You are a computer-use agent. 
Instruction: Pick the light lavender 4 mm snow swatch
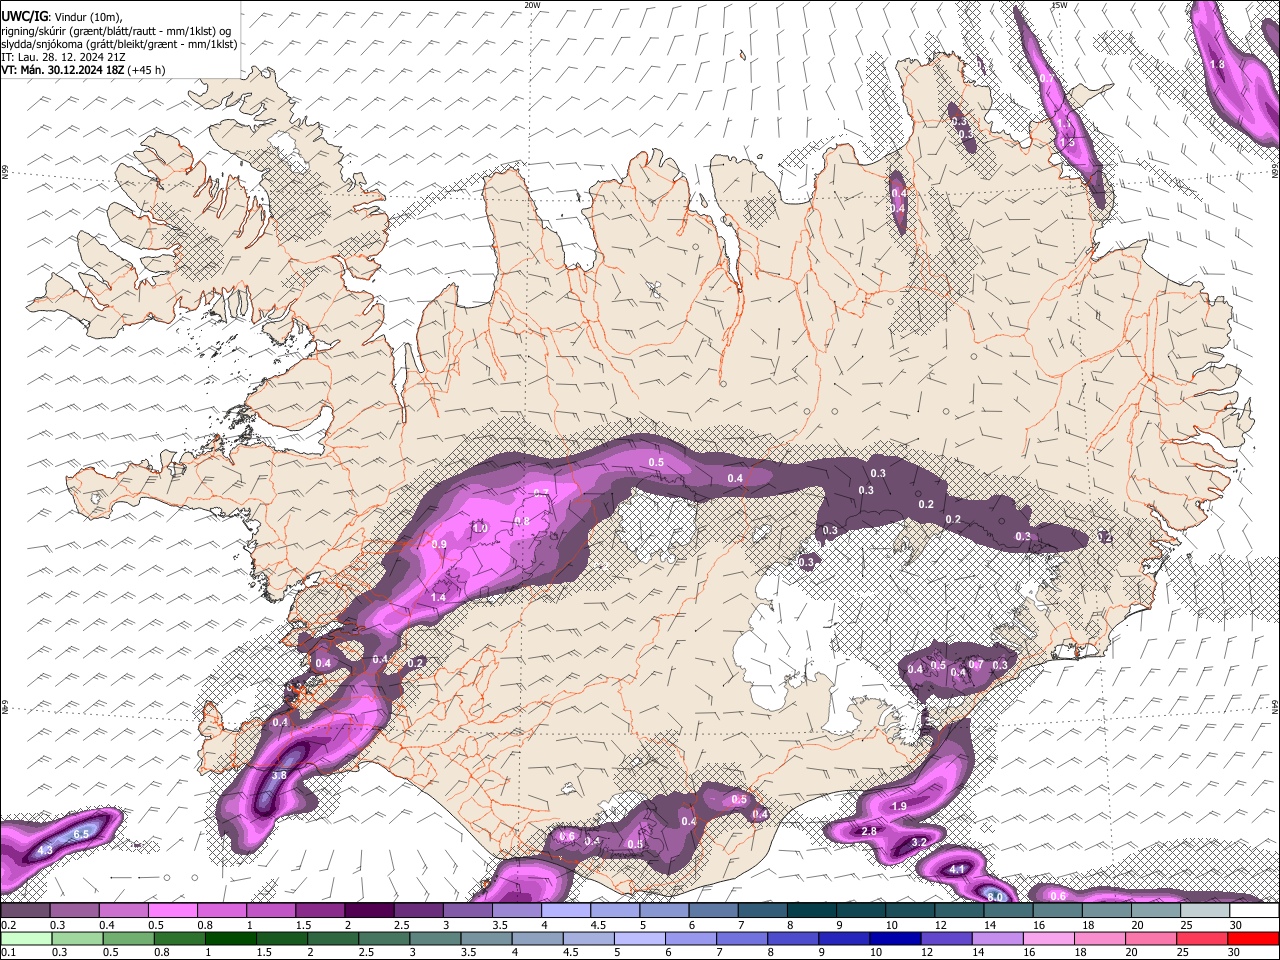click(566, 910)
